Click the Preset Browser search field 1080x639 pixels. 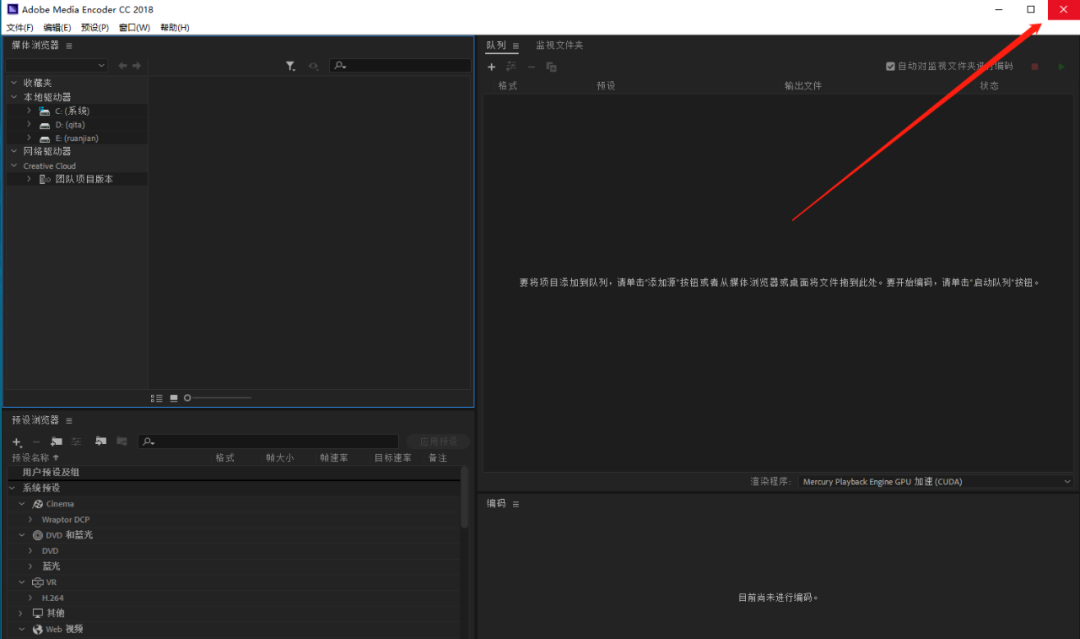pyautogui.click(x=269, y=441)
